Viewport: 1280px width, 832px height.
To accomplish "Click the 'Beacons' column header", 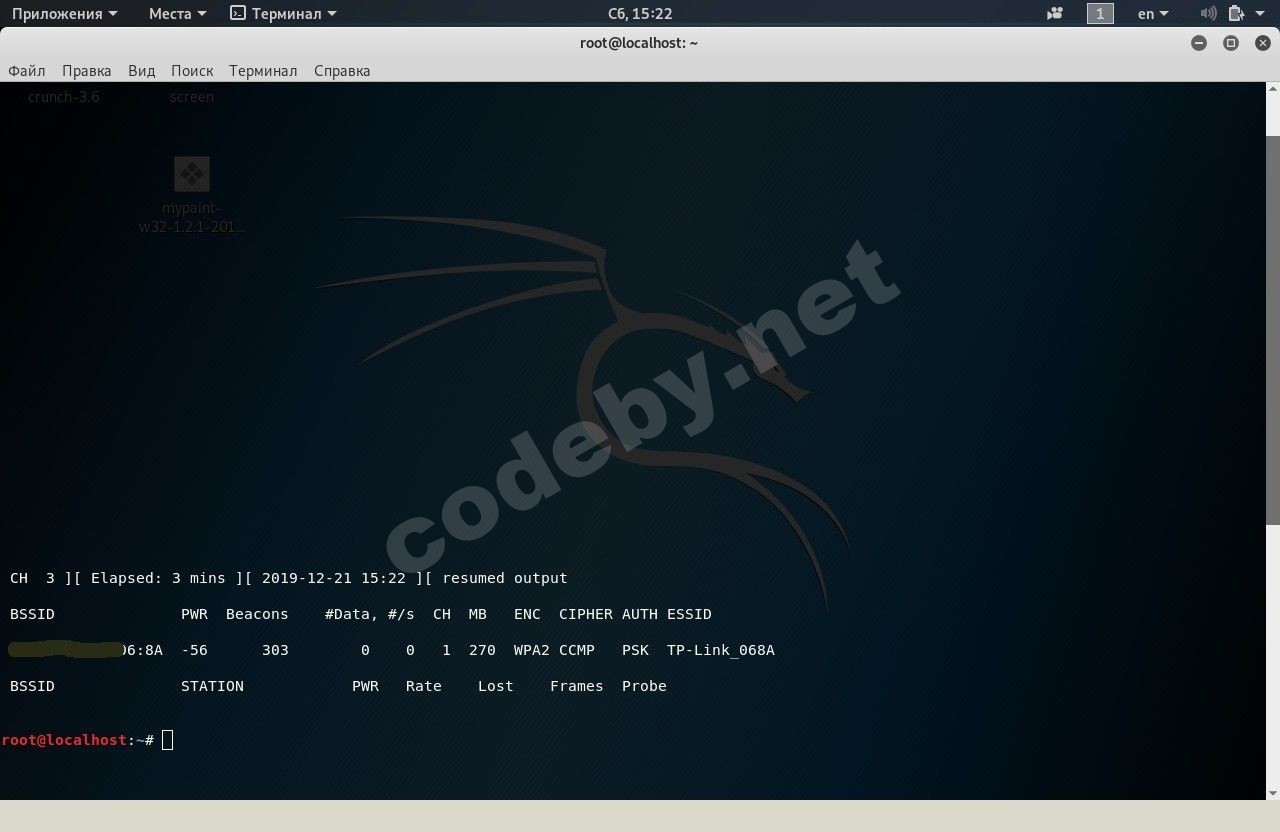I will point(257,614).
